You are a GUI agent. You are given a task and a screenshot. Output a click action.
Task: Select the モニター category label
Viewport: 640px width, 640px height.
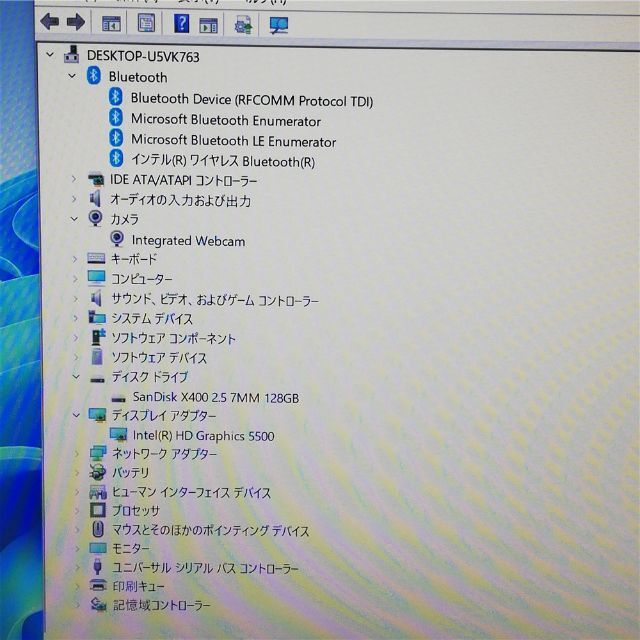click(x=131, y=548)
